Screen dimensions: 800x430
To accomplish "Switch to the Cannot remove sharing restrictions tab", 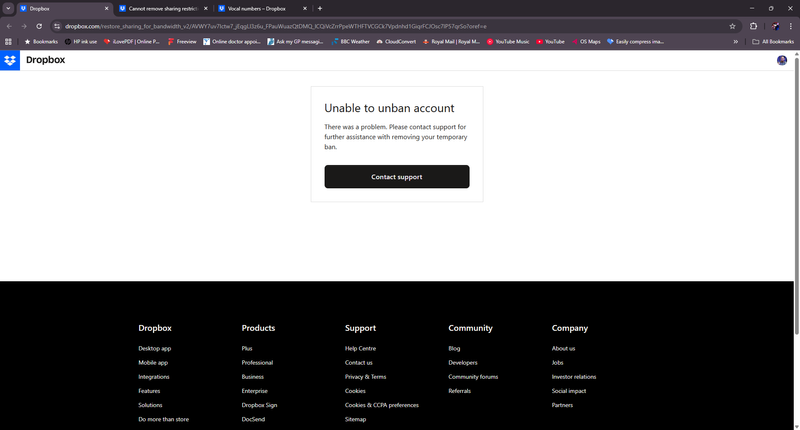I will 160,8.
